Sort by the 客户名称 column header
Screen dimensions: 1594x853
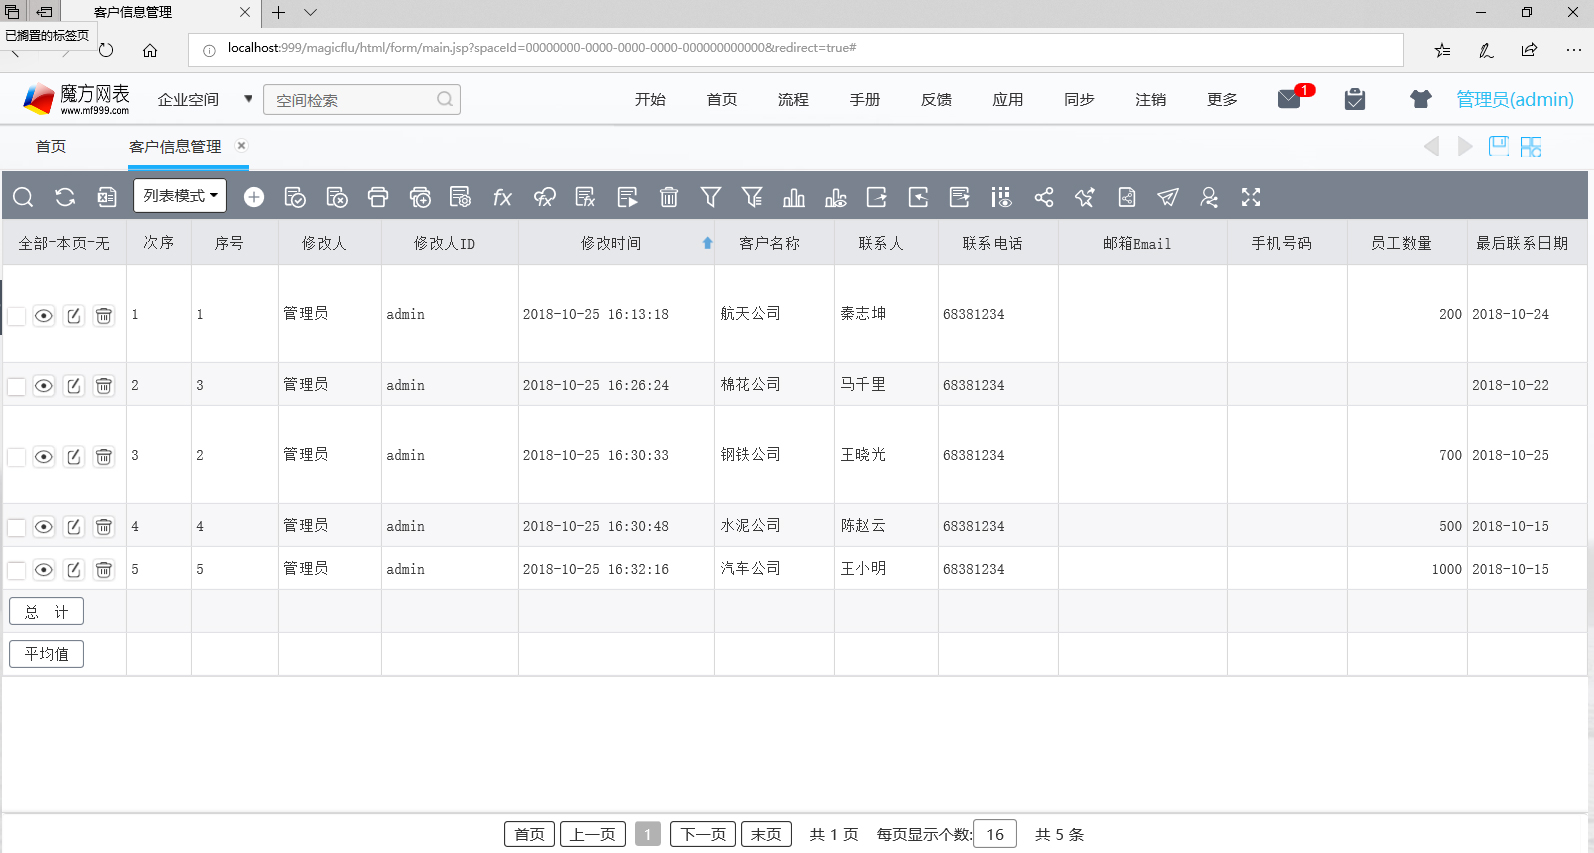coord(769,243)
